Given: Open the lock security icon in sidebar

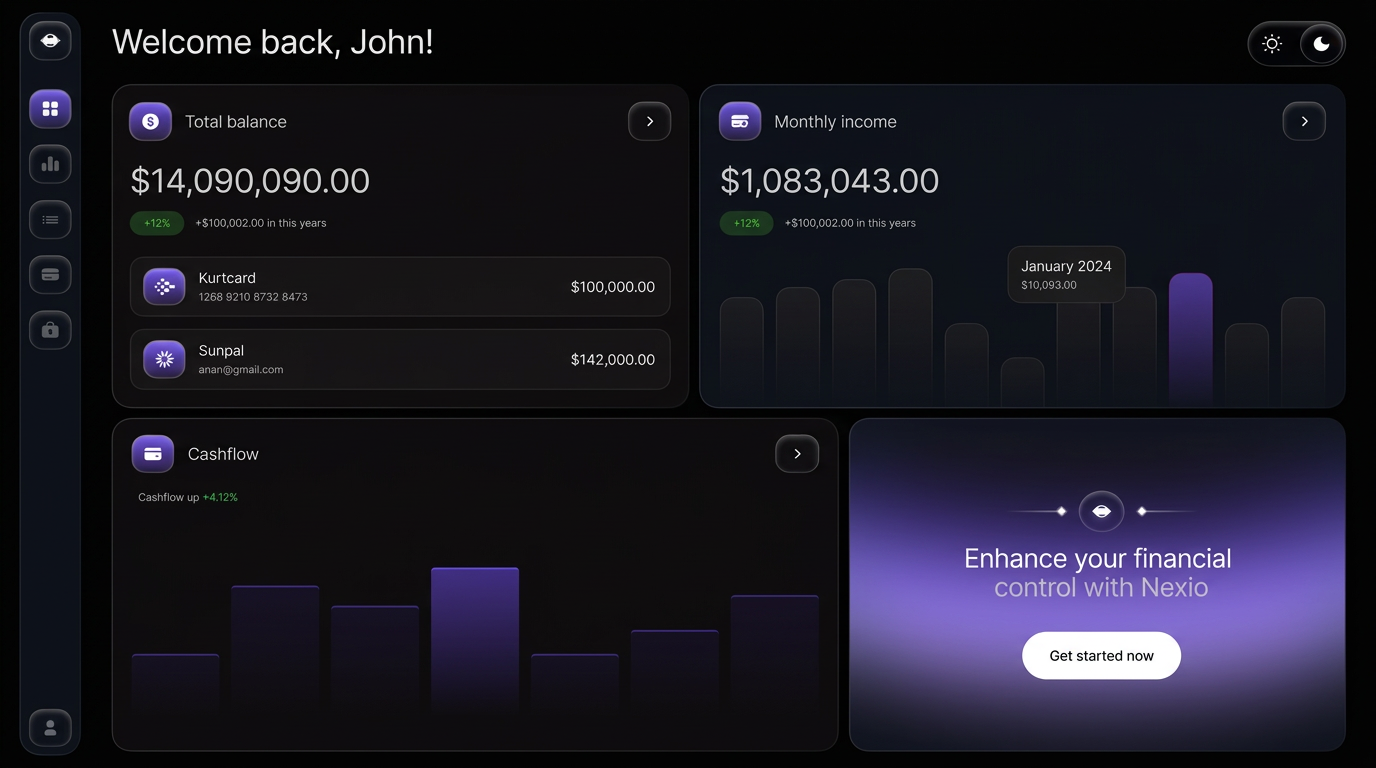Looking at the screenshot, I should pyautogui.click(x=50, y=329).
